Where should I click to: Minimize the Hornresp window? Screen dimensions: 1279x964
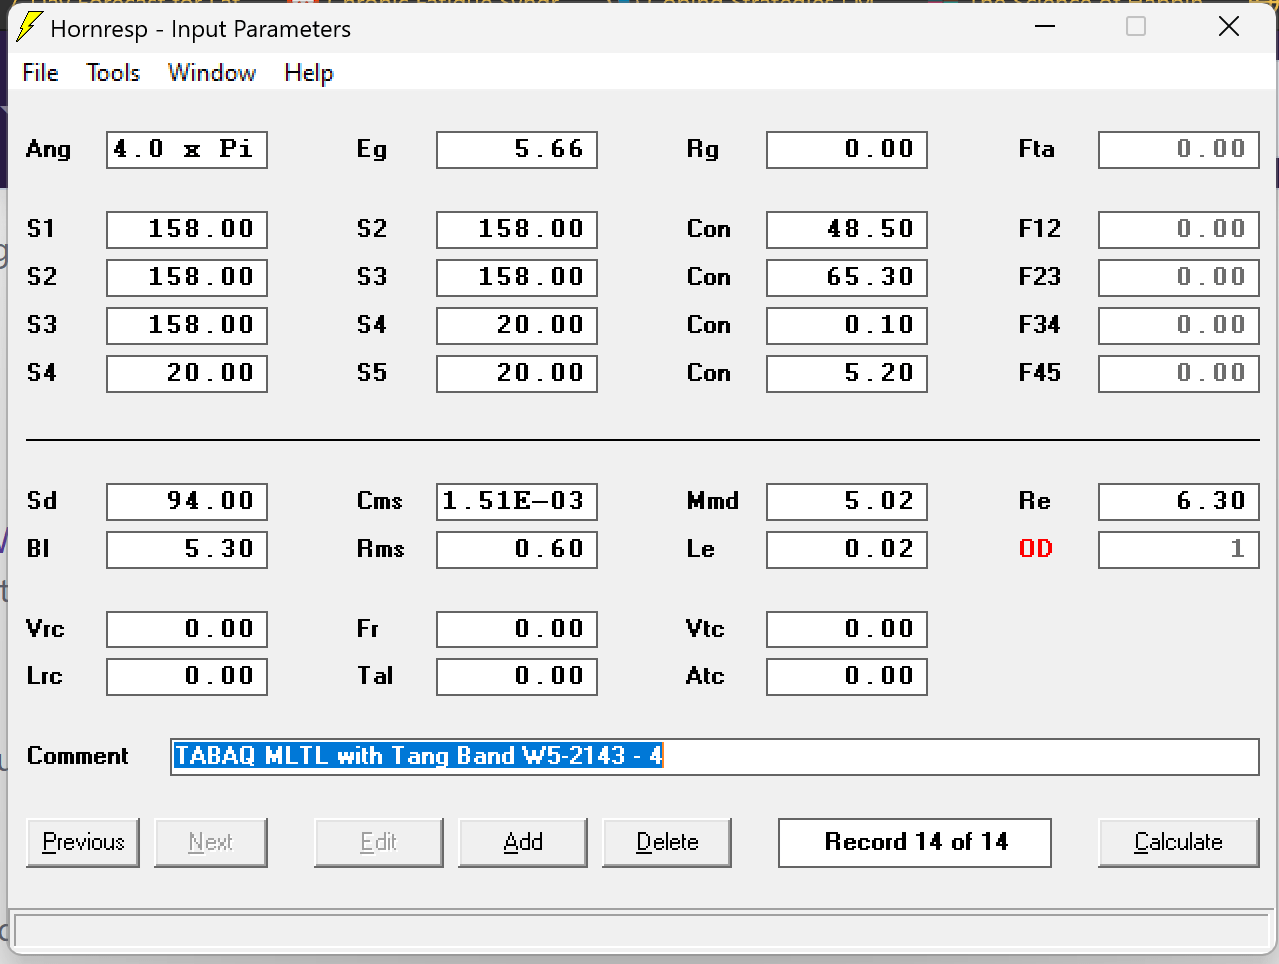(x=1045, y=27)
